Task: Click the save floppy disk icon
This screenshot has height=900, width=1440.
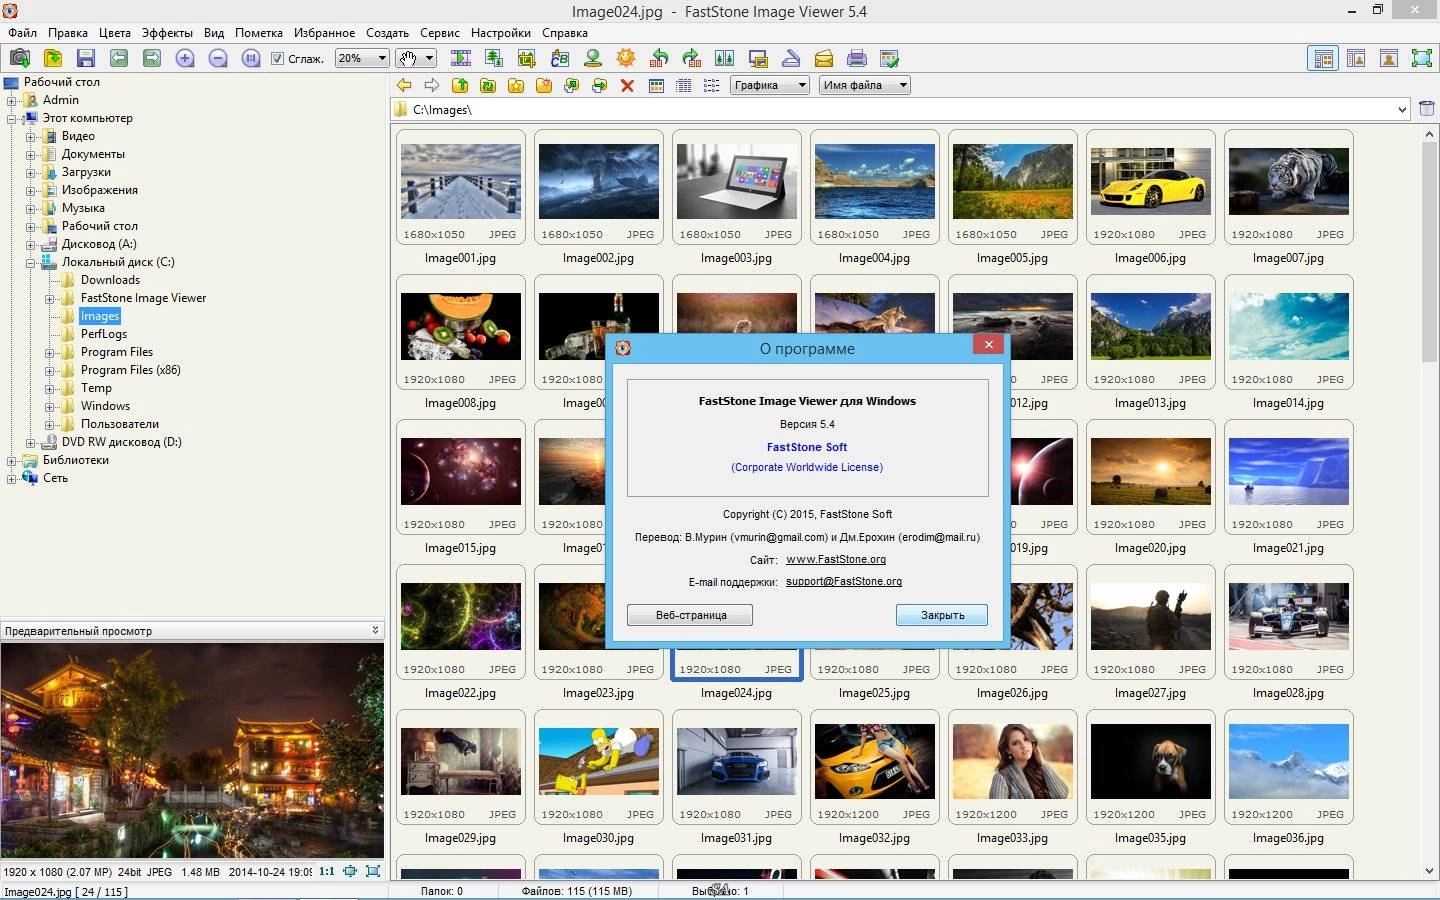Action: (x=86, y=58)
